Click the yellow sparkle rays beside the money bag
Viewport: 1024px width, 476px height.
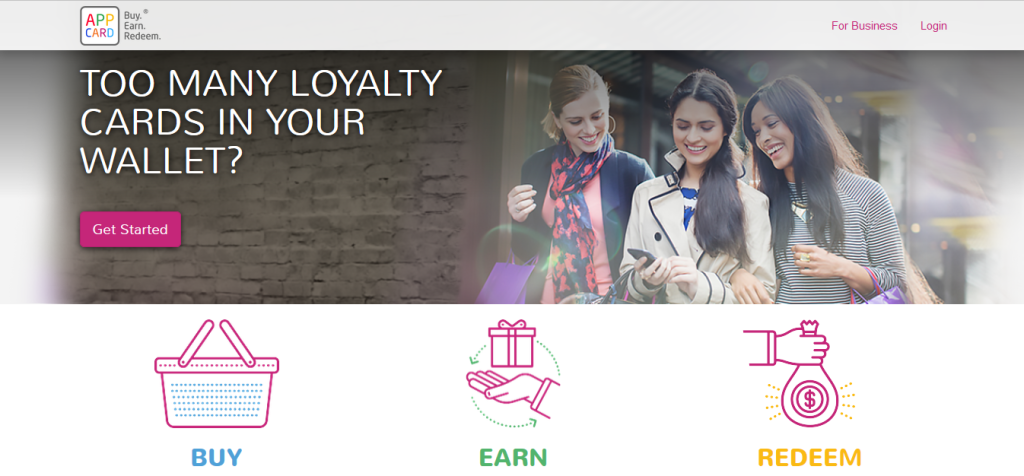773,400
